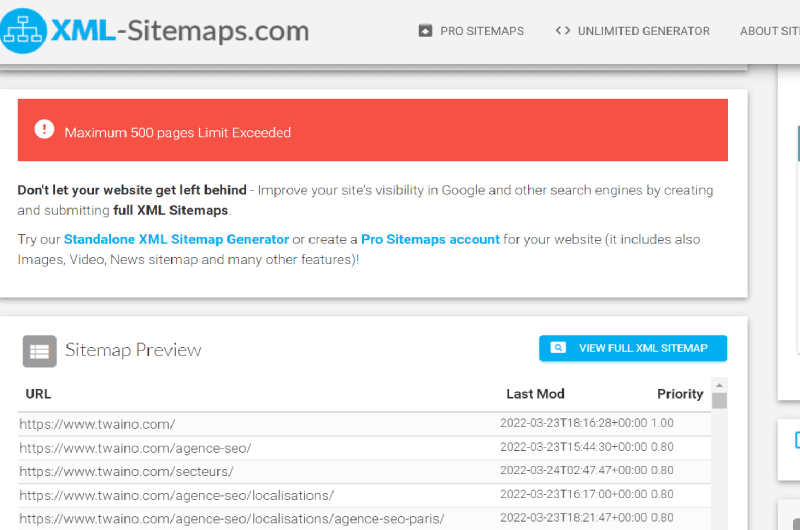The image size is (800, 530).
Task: Click the Last Mod column header
Action: [x=535, y=394]
